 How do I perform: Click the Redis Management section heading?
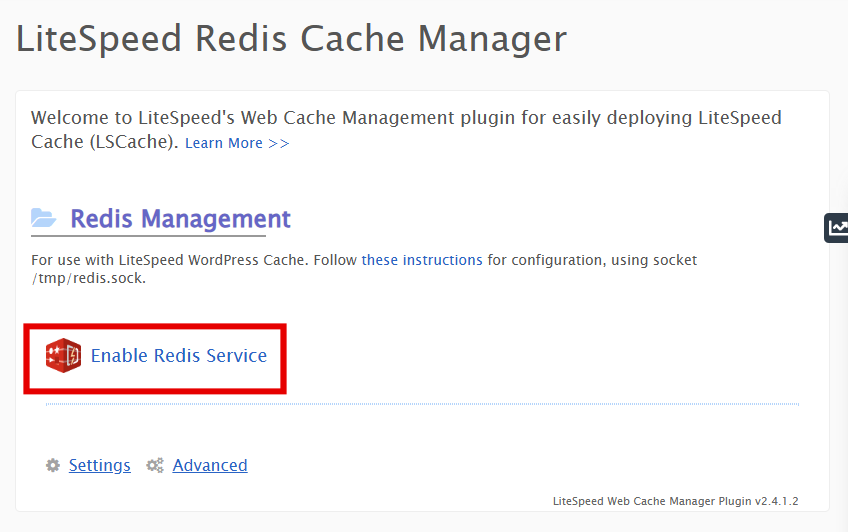tap(180, 219)
